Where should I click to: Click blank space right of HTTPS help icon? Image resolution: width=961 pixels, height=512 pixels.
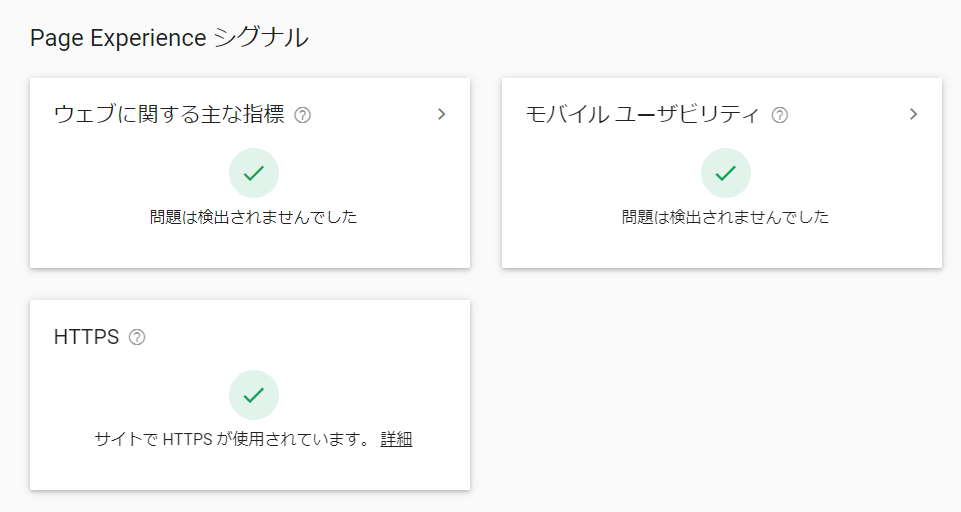click(x=300, y=338)
